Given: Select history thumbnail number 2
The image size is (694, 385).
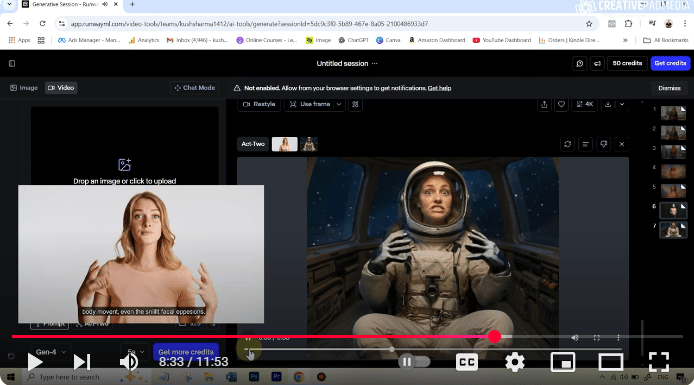Looking at the screenshot, I should pos(673,132).
